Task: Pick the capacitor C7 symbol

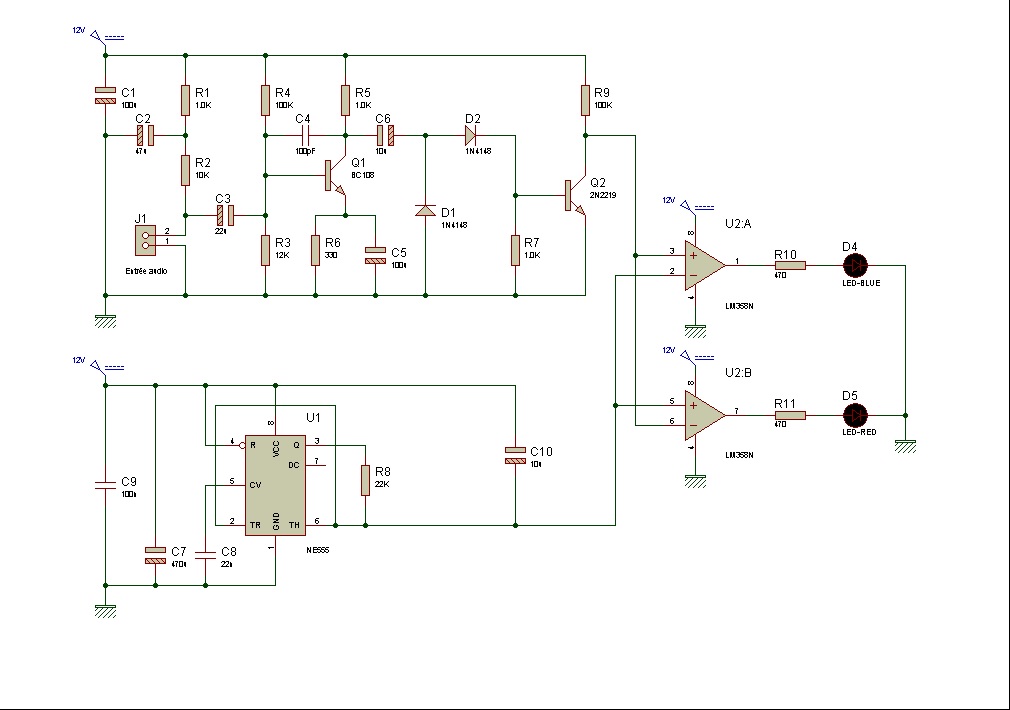Action: pos(155,555)
